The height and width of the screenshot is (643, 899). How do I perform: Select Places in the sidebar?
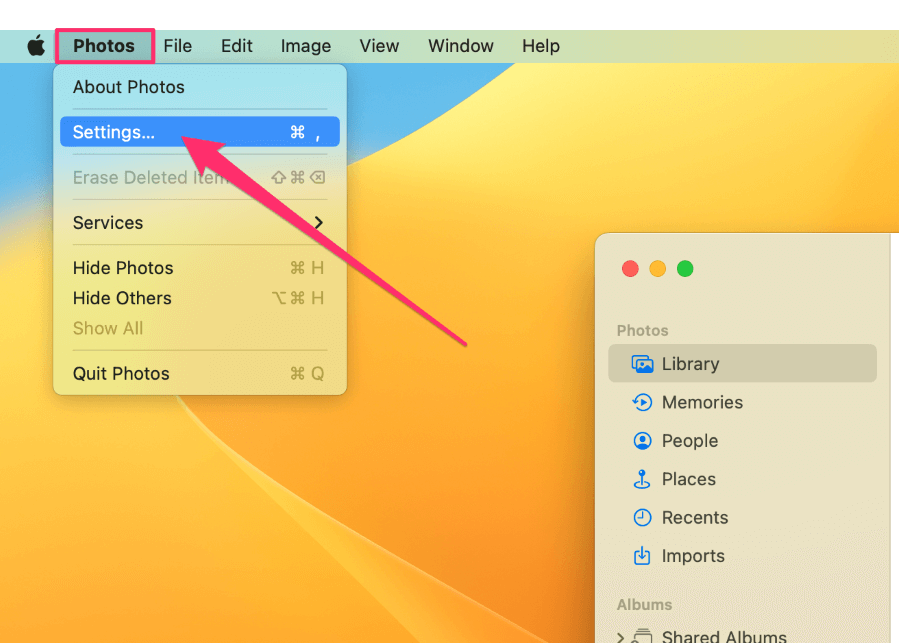click(742, 479)
